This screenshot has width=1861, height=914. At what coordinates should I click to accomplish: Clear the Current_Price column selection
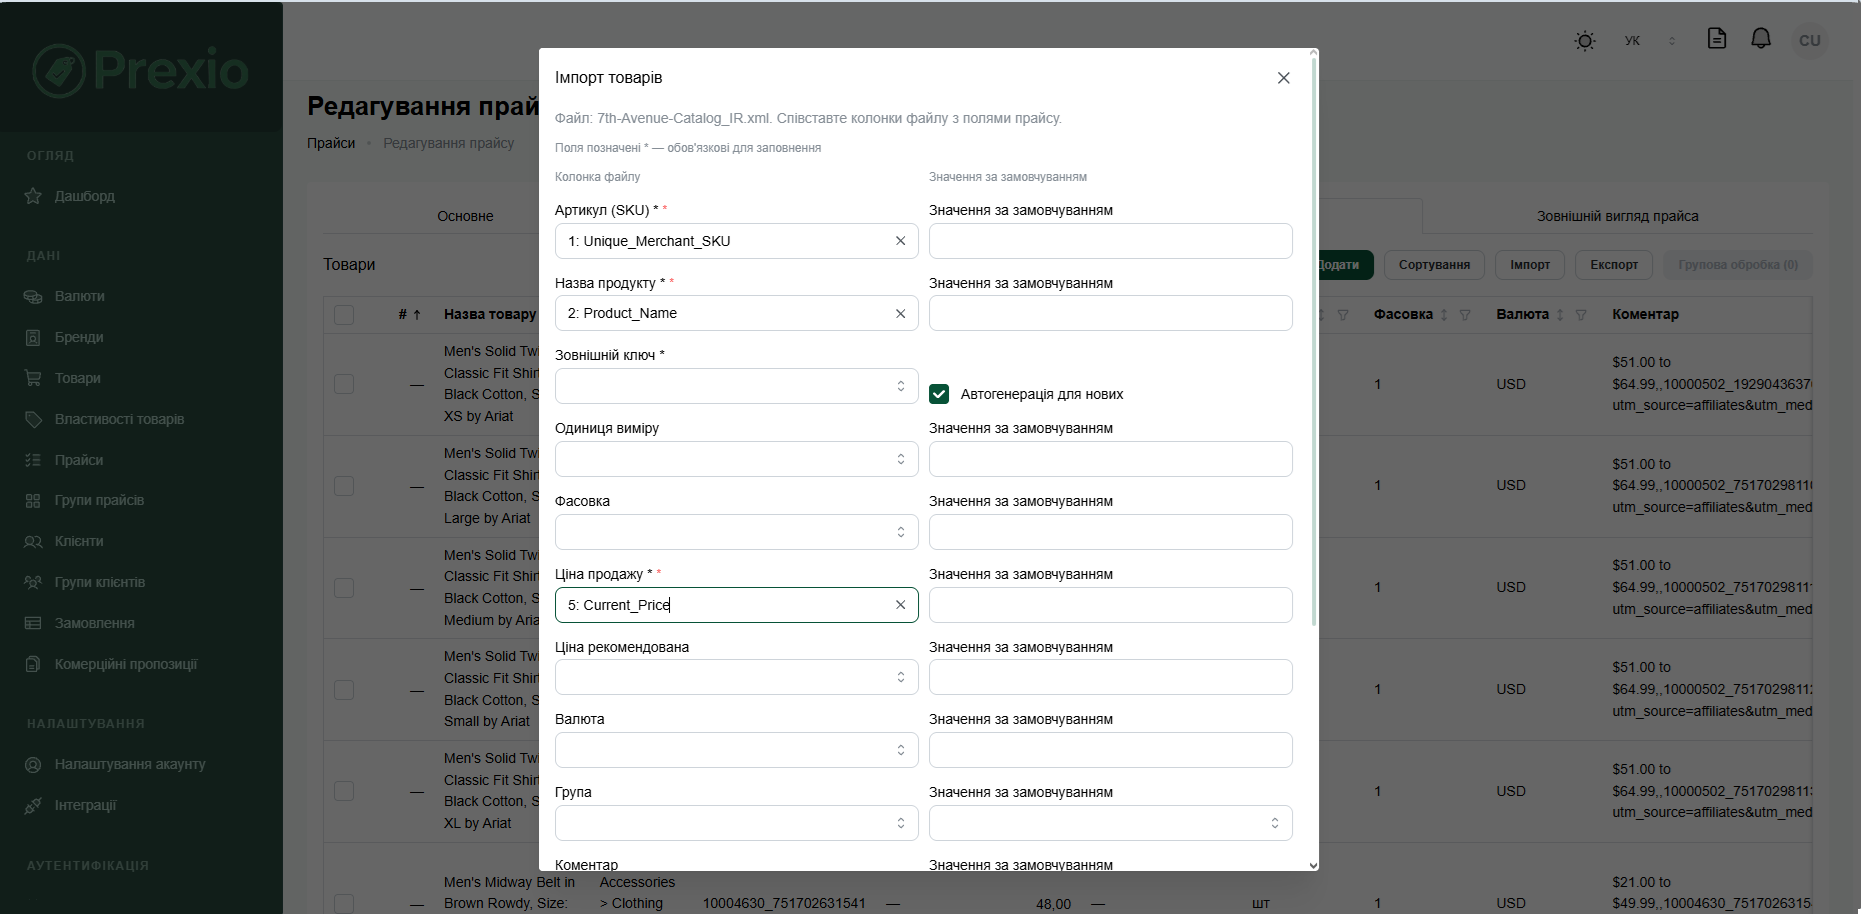(900, 605)
